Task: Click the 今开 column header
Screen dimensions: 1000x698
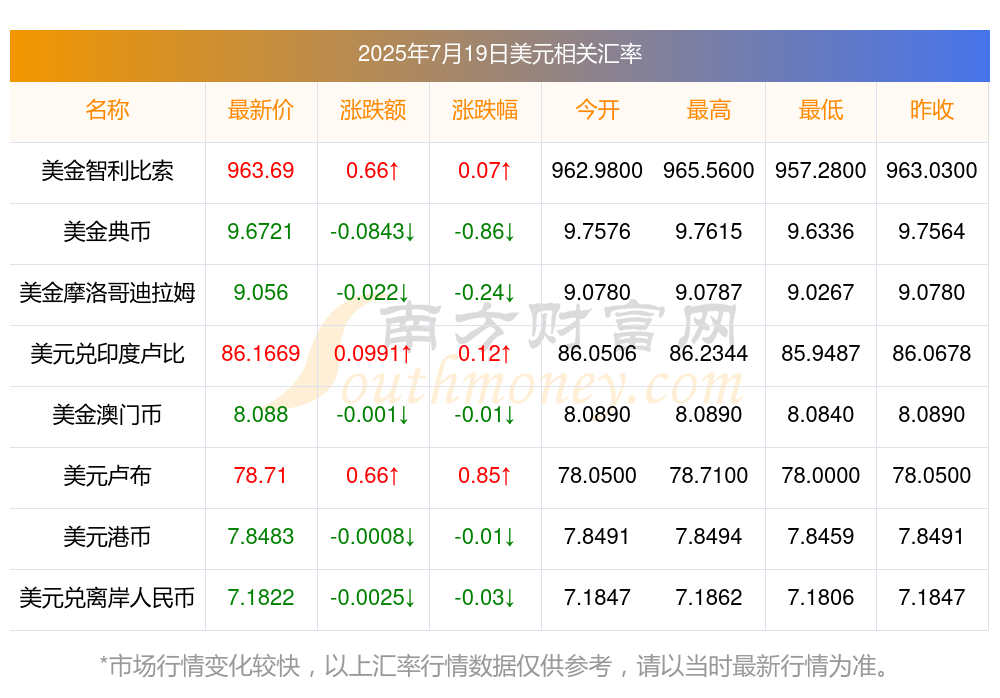Action: 597,110
